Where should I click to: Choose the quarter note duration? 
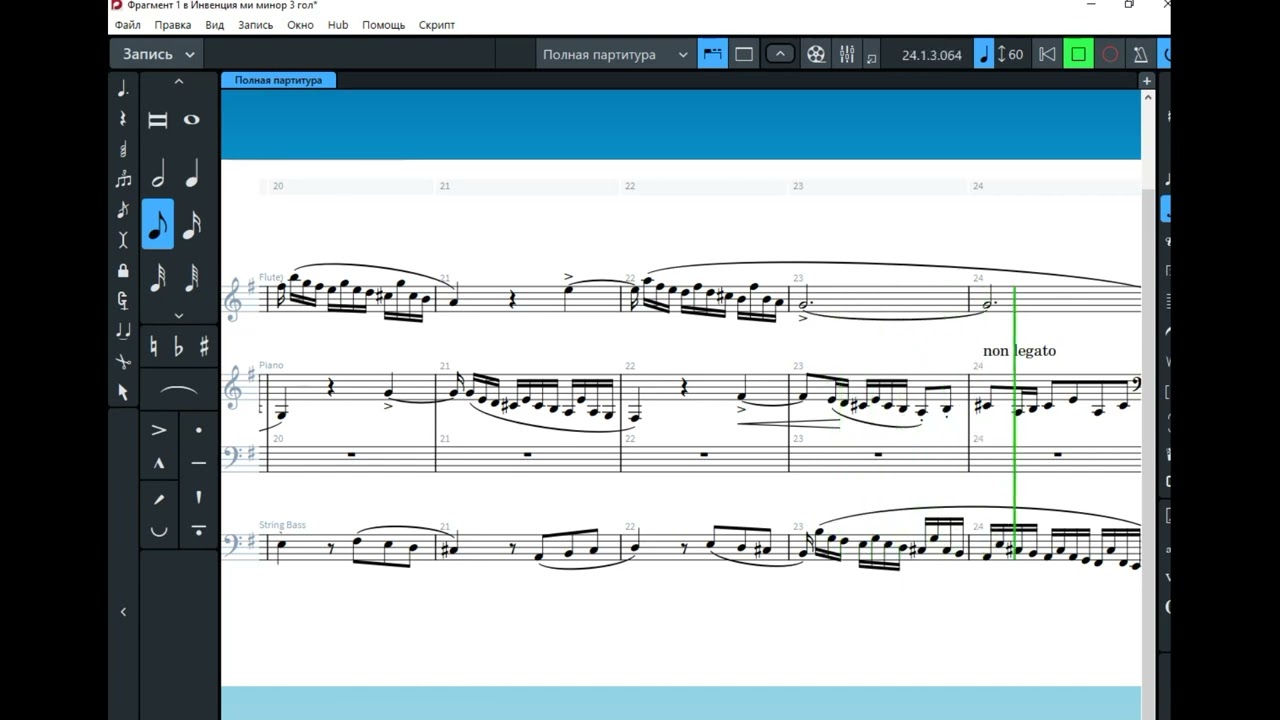click(x=192, y=174)
